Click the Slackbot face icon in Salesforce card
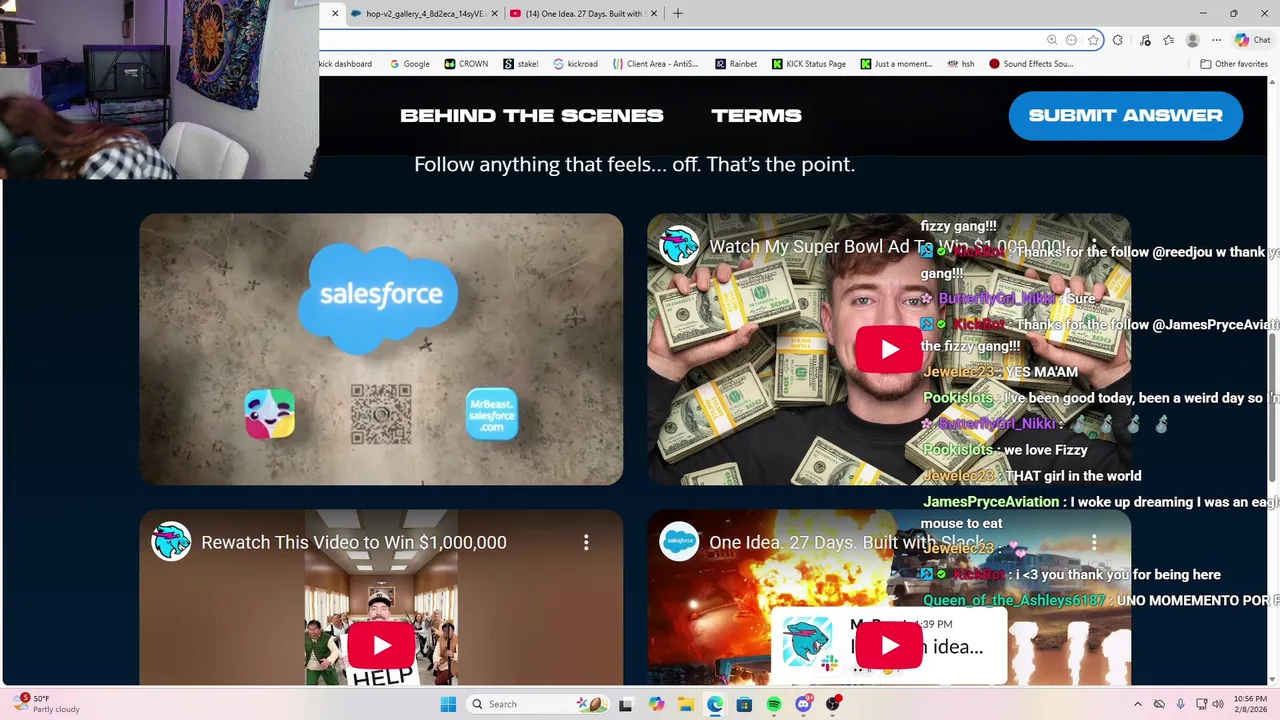This screenshot has height=720, width=1280. 270,414
